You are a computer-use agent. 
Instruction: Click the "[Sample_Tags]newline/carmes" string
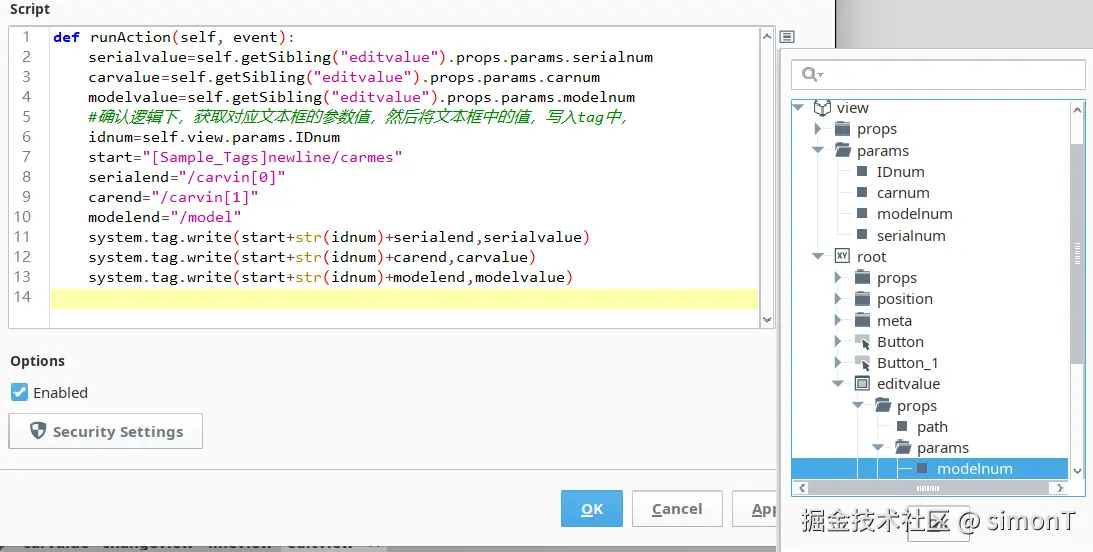[x=273, y=158]
